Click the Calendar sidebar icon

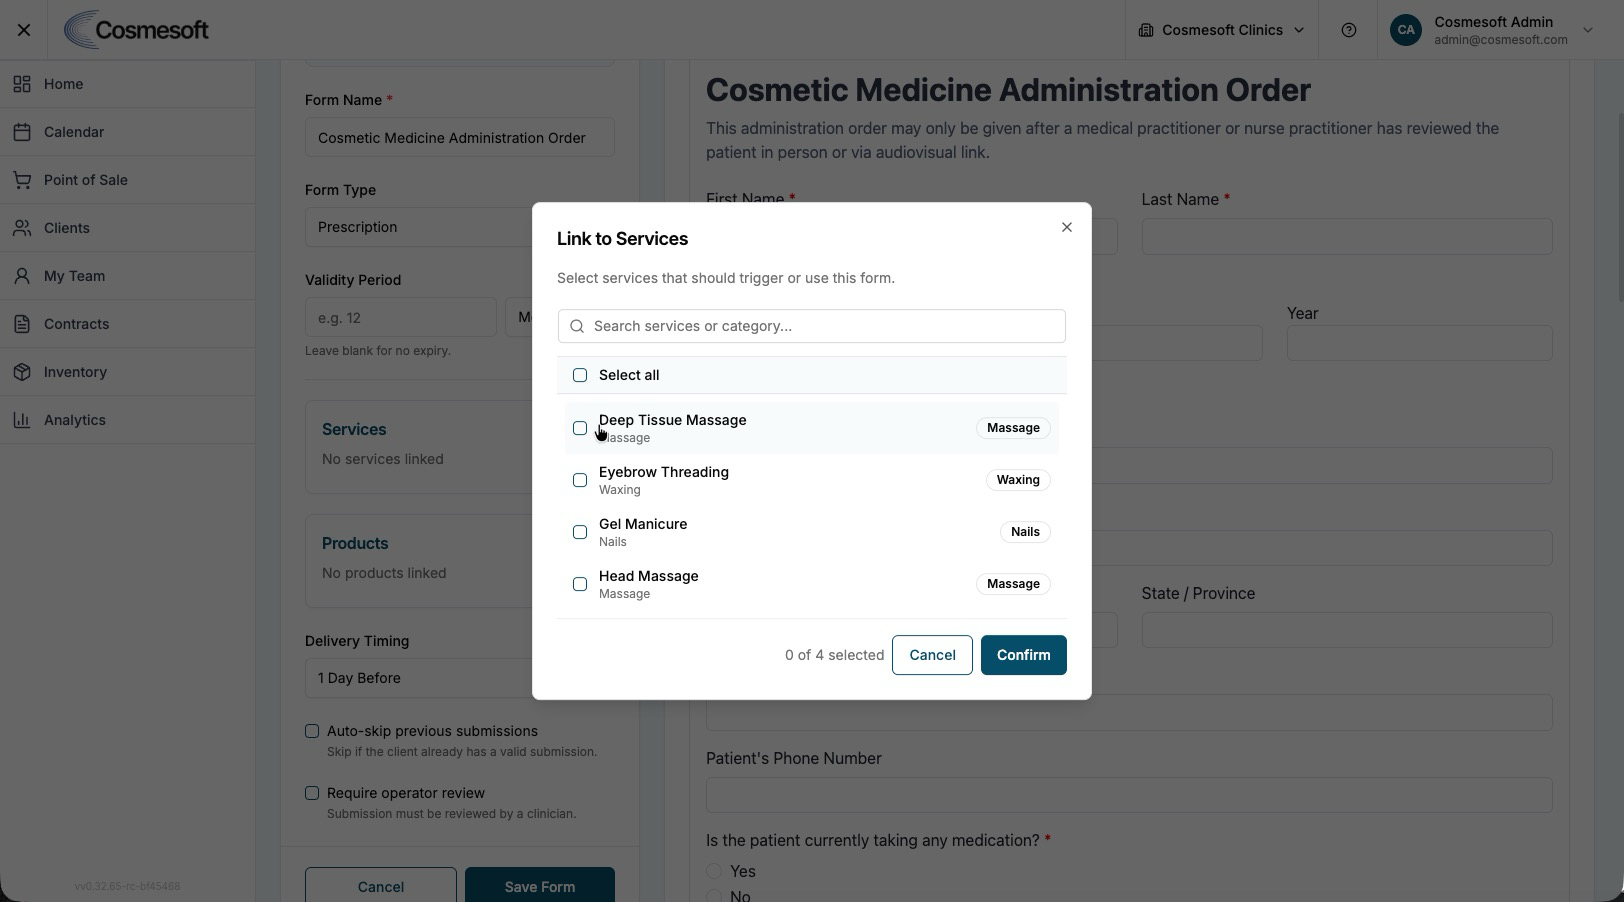tap(22, 132)
